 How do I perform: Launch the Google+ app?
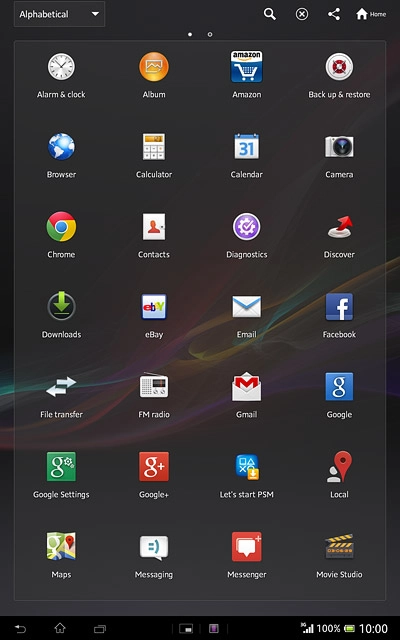click(154, 467)
